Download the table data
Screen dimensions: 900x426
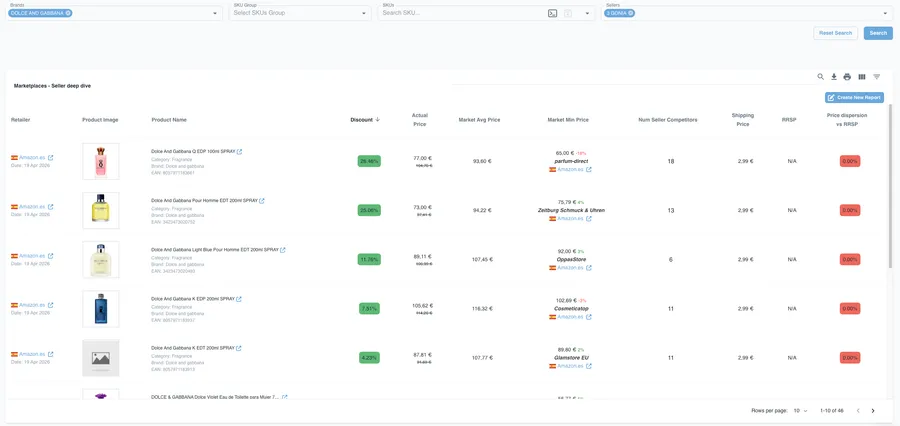pyautogui.click(x=834, y=76)
